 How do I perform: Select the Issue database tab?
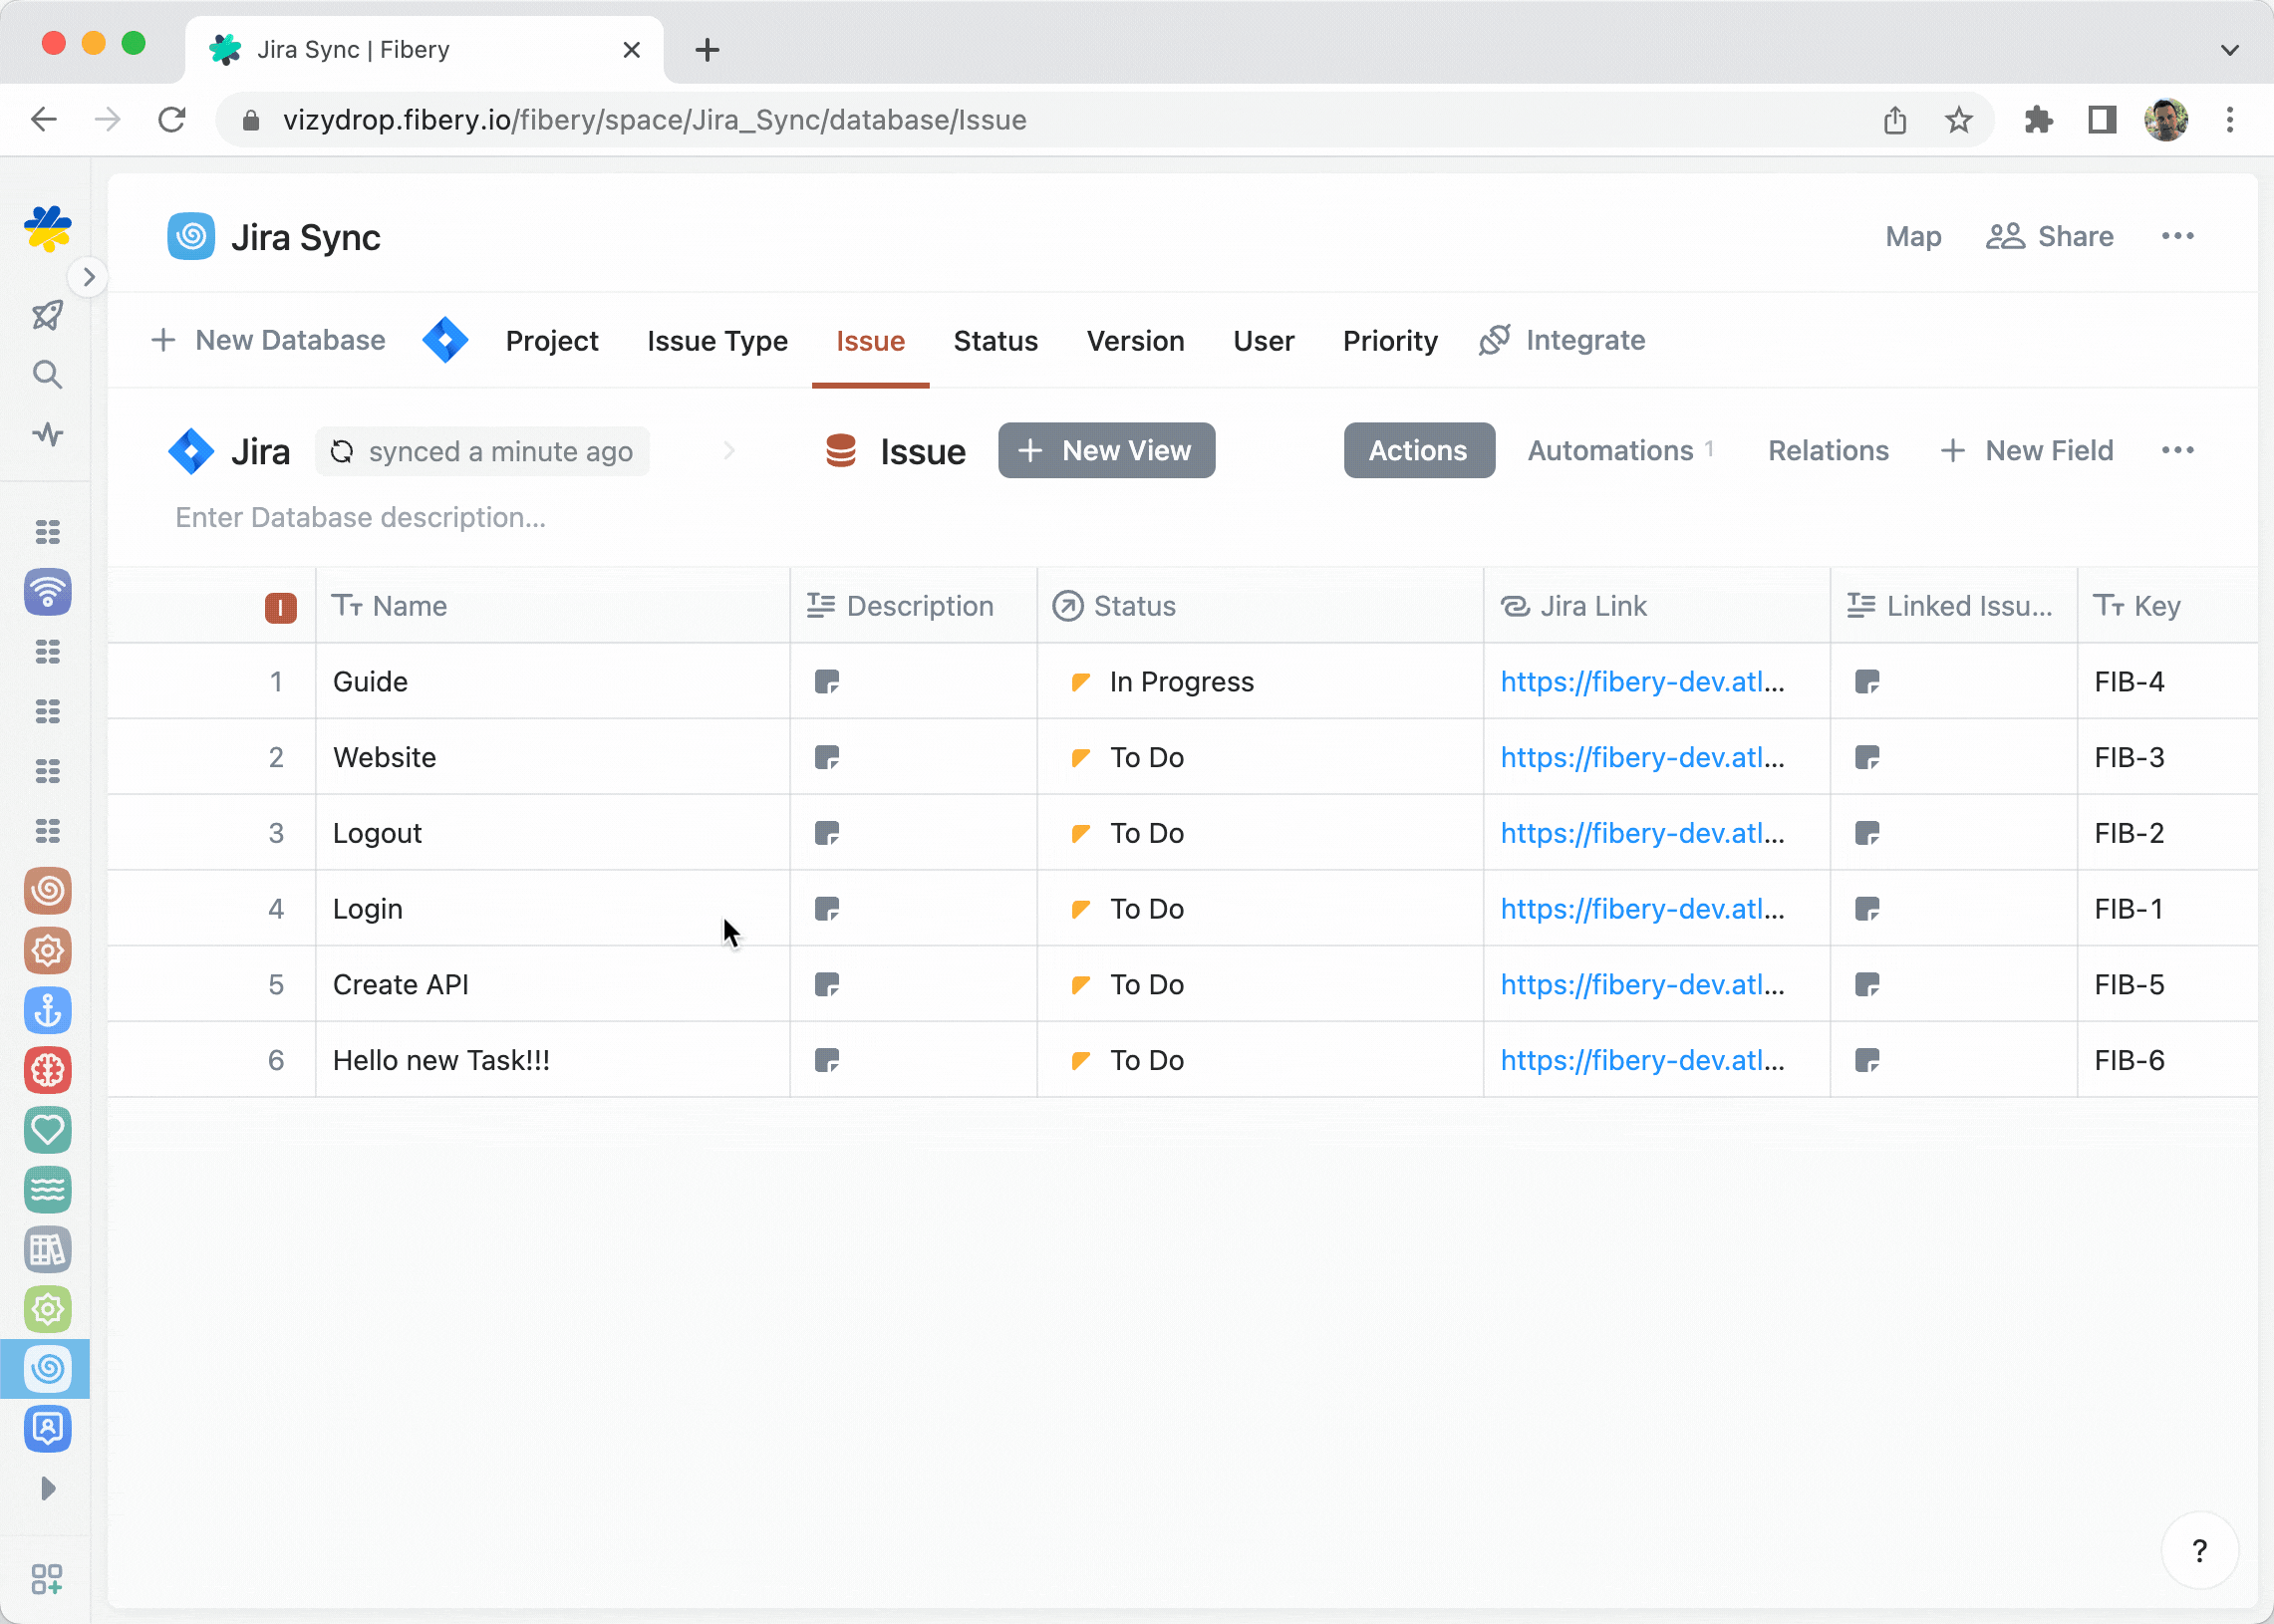point(870,341)
